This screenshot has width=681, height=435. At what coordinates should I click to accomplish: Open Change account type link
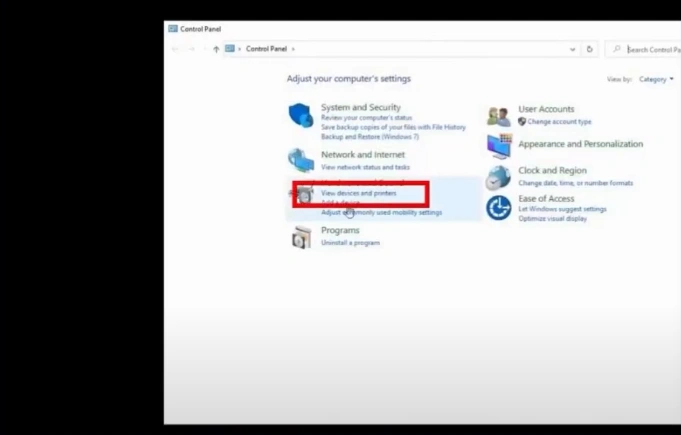pos(559,122)
